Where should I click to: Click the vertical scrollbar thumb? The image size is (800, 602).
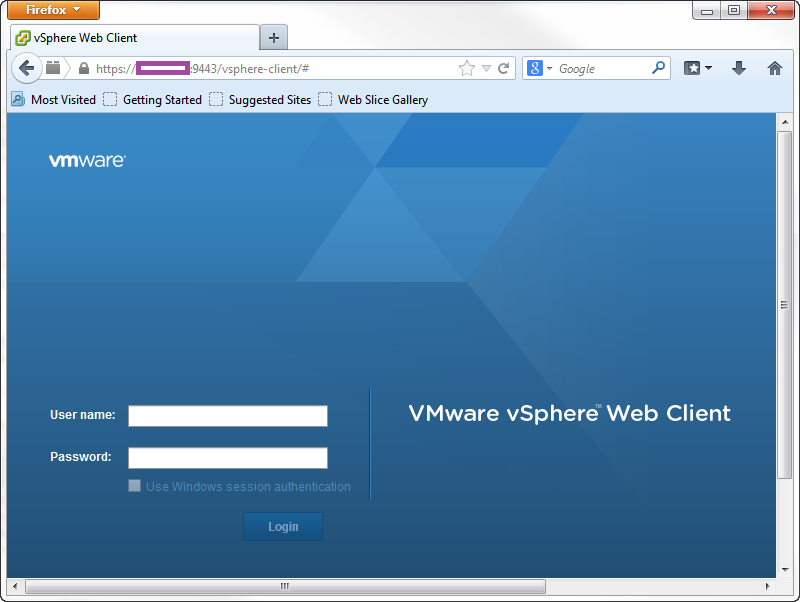coord(785,305)
